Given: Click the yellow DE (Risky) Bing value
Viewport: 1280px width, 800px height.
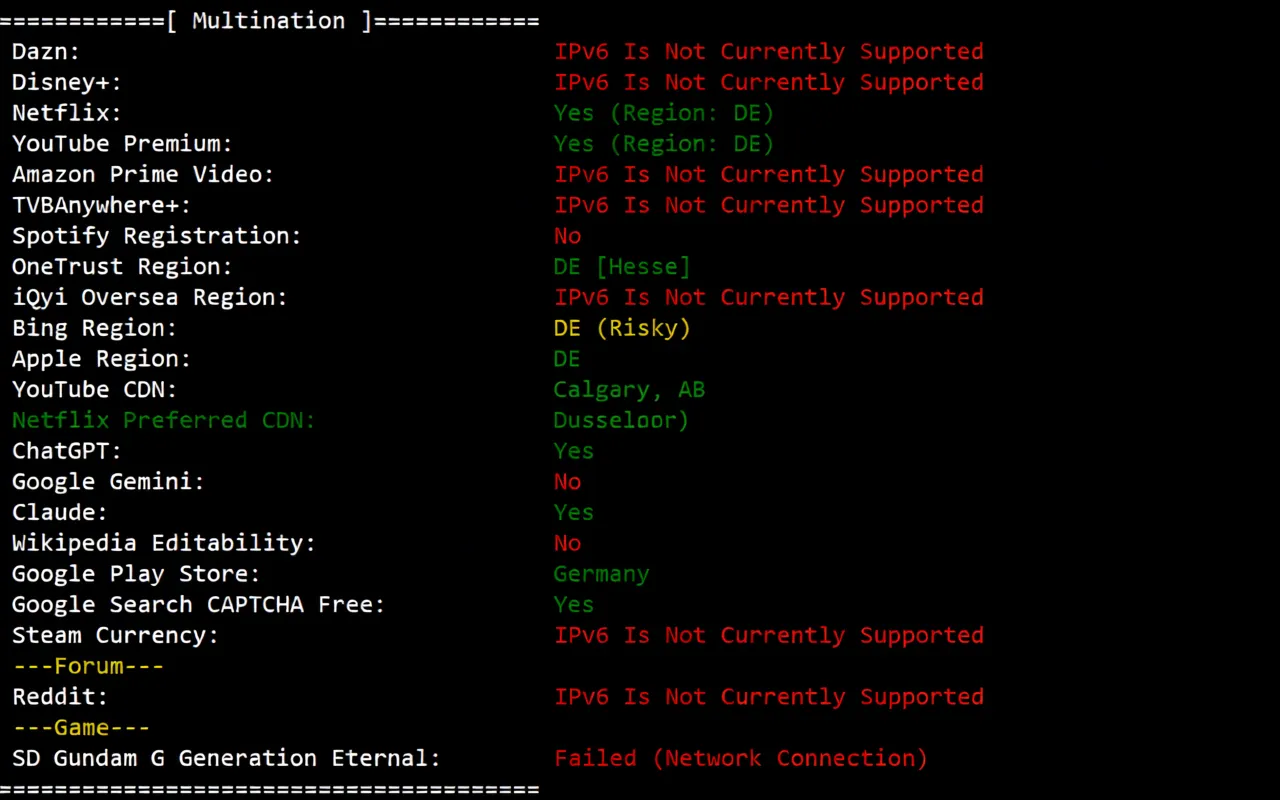Looking at the screenshot, I should coord(621,328).
